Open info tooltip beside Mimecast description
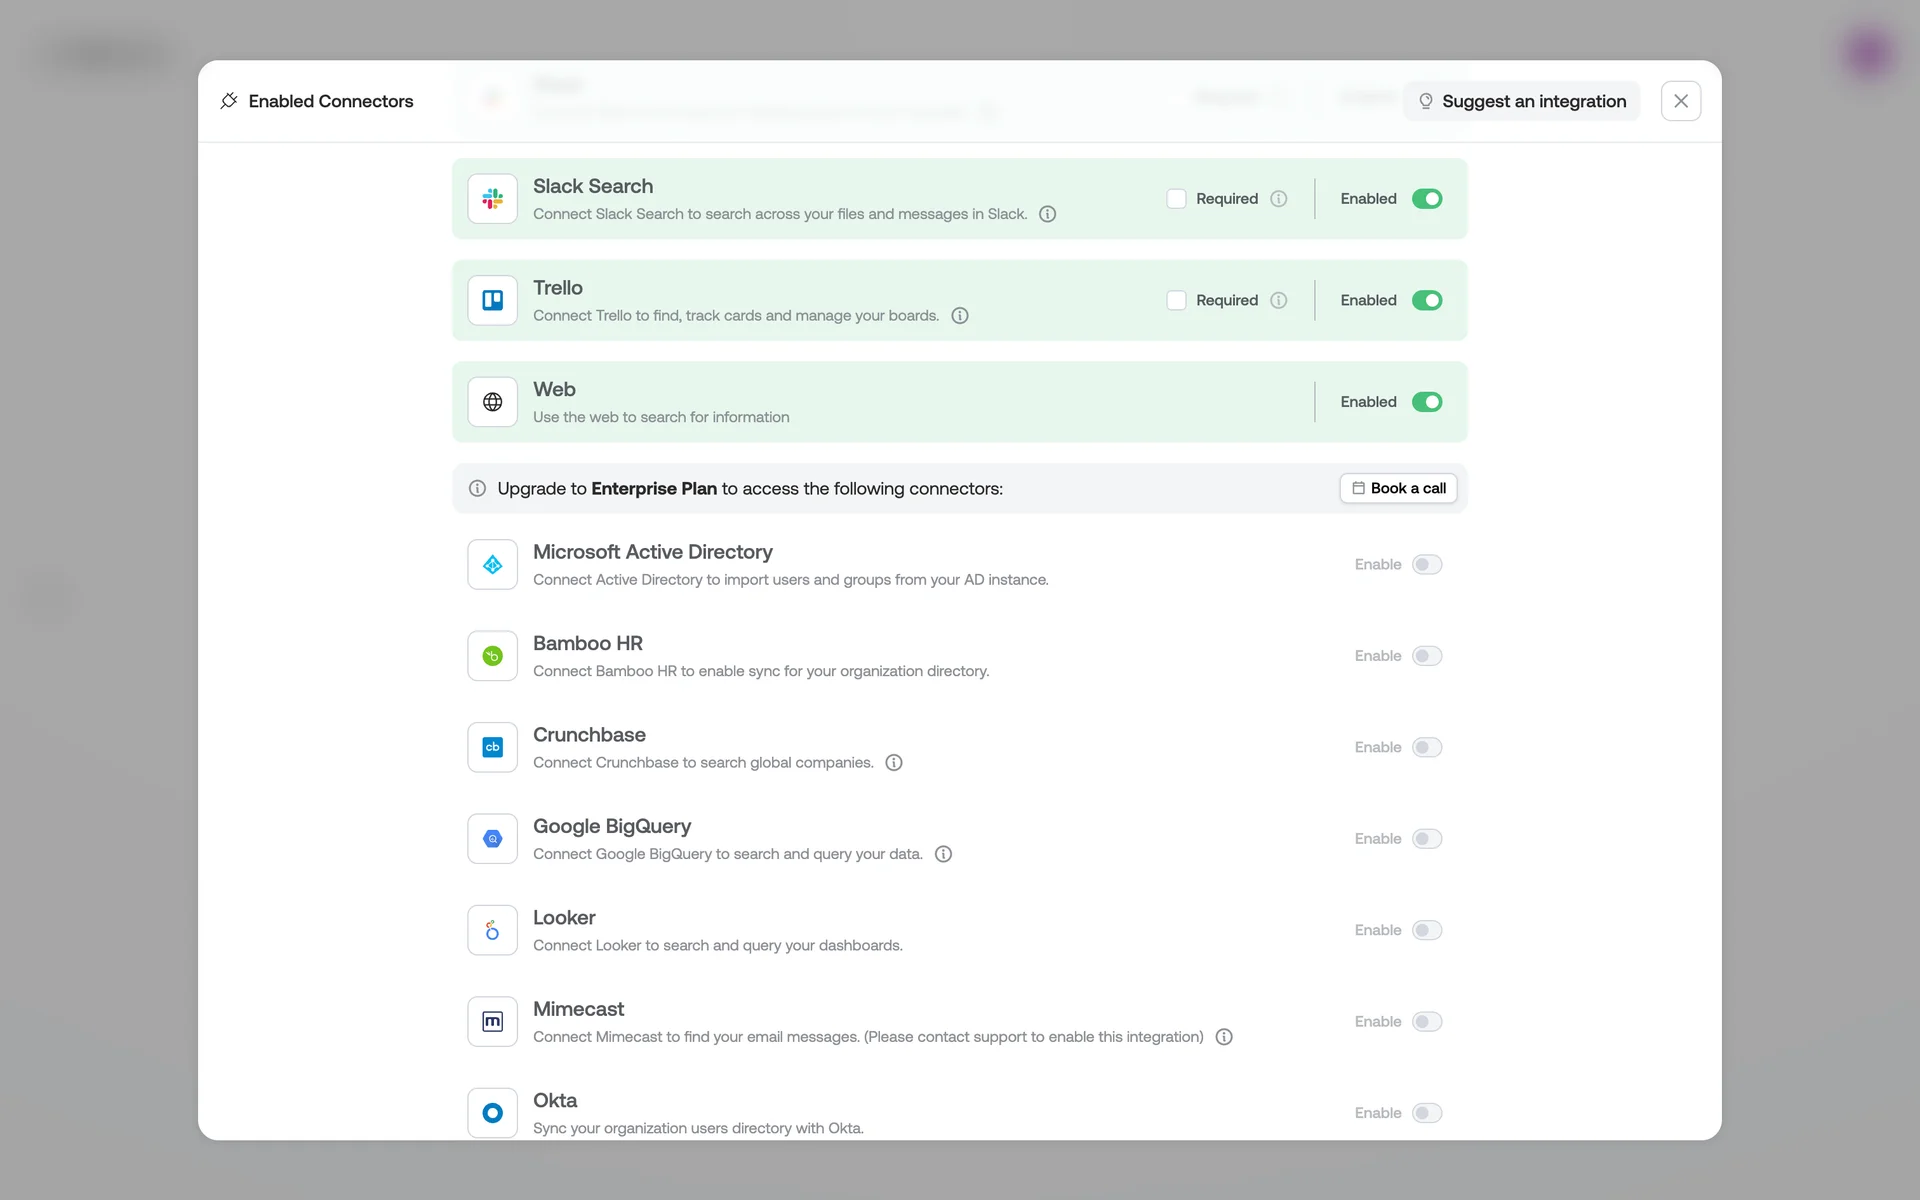 [1223, 1037]
